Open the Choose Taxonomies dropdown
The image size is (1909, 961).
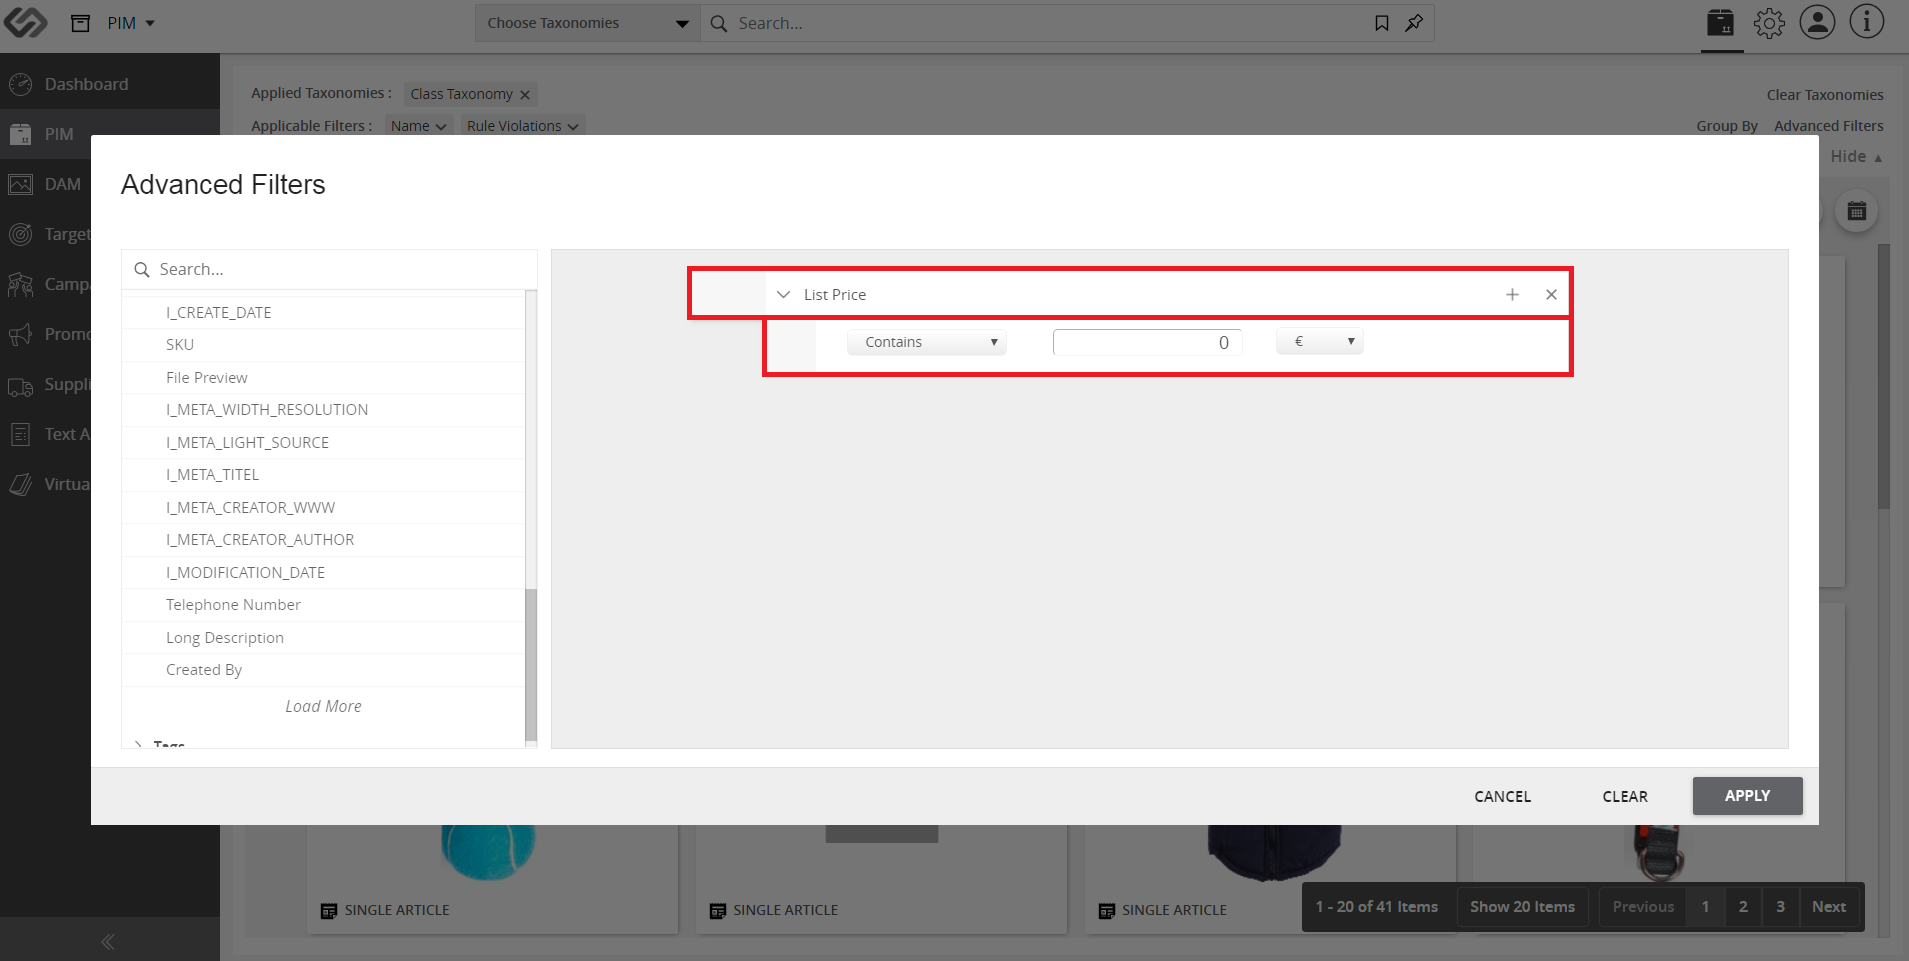587,23
